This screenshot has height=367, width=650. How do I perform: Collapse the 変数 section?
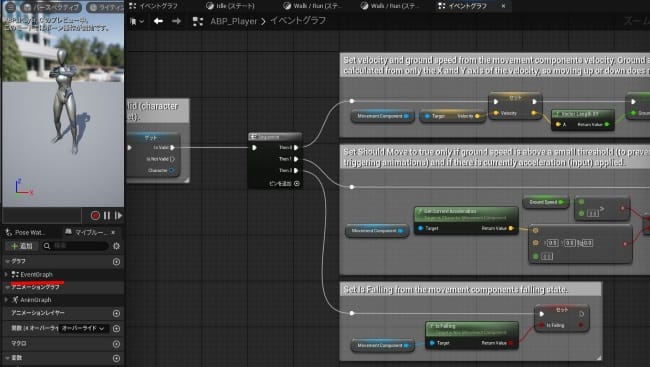pyautogui.click(x=7, y=358)
